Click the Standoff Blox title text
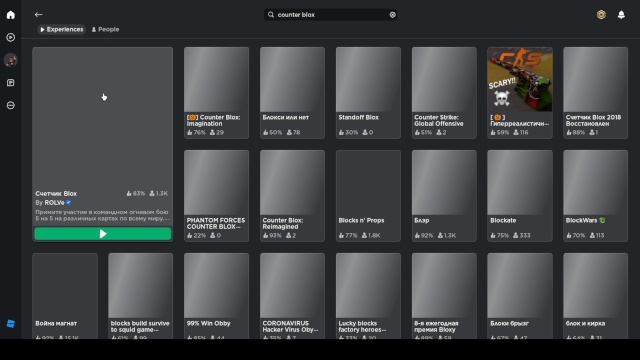Screen dimensions: 640x360 pos(358,117)
